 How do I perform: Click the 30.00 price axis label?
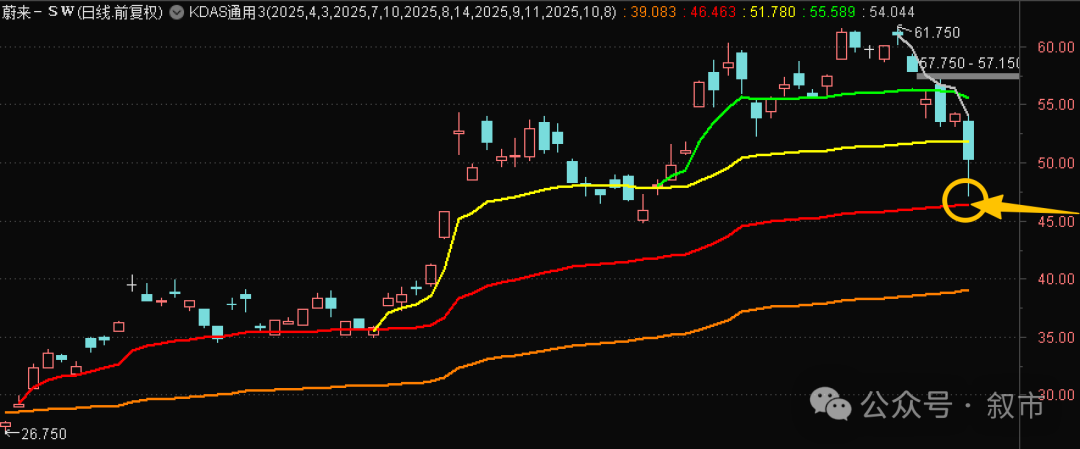[1055, 395]
